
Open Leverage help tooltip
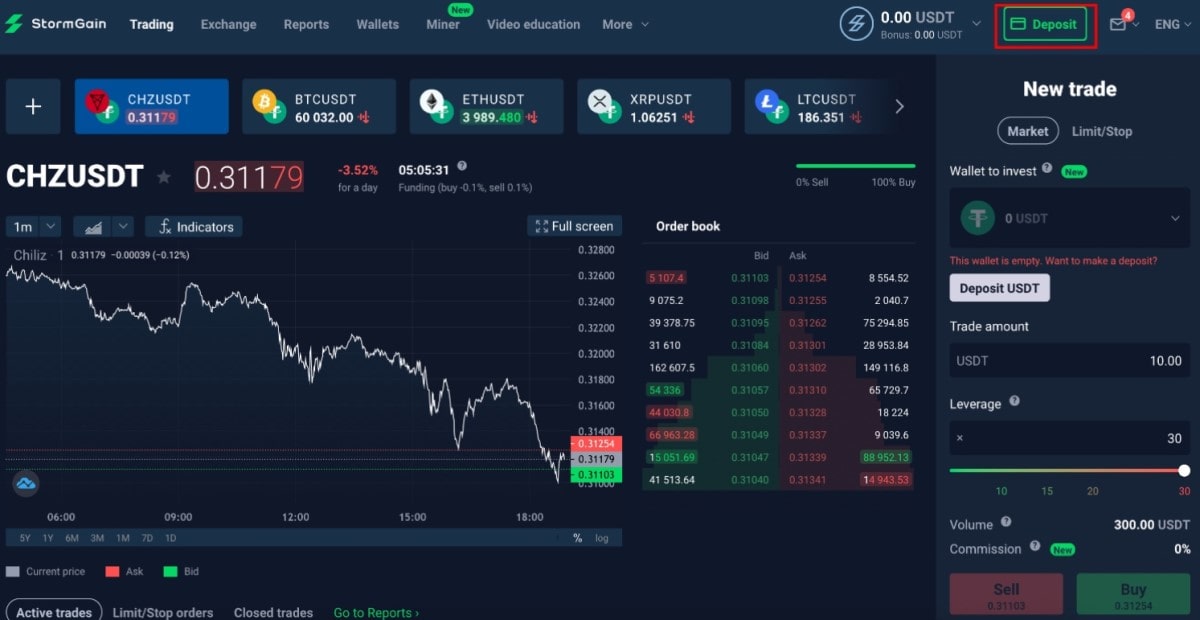pos(1014,401)
